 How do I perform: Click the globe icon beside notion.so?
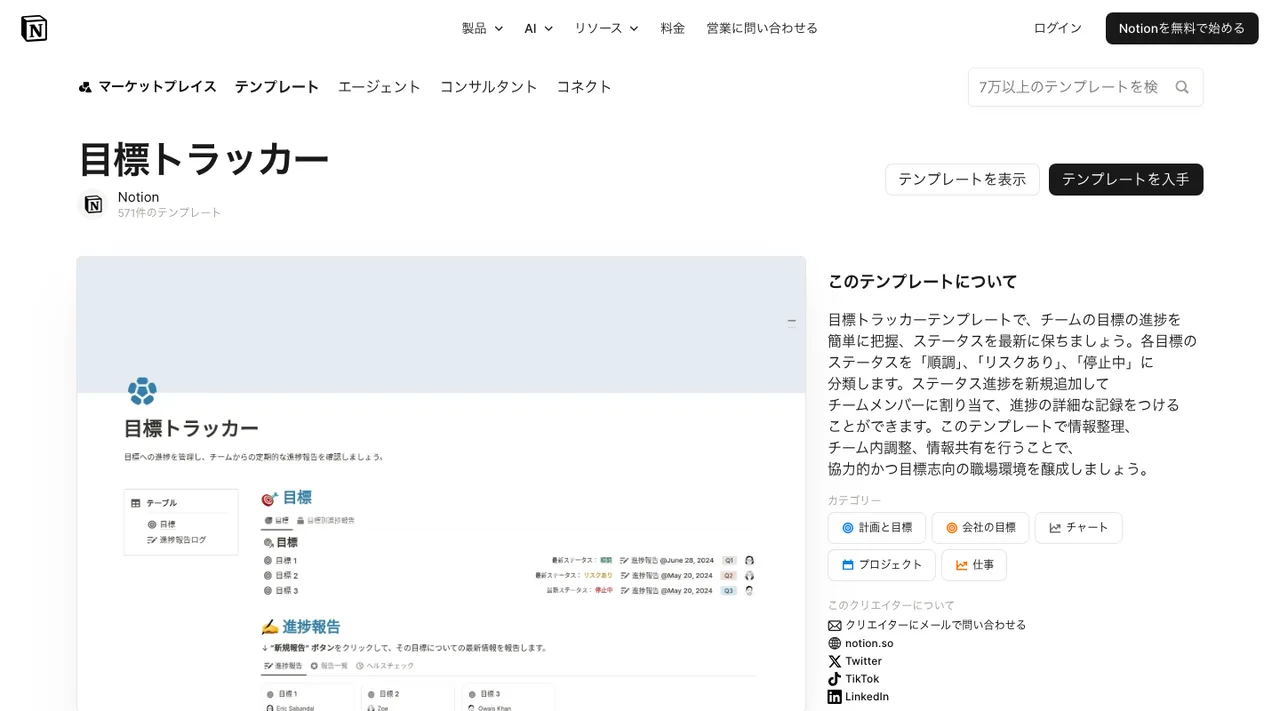point(835,643)
